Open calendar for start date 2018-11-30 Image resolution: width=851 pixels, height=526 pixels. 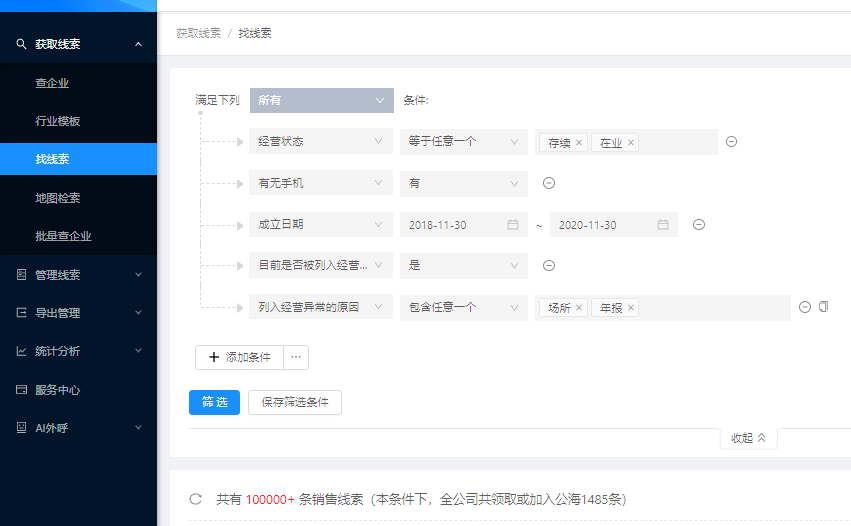513,225
